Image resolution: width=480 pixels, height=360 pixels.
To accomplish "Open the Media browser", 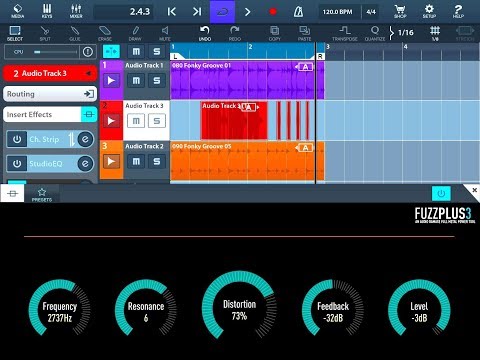I will pyautogui.click(x=17, y=11).
